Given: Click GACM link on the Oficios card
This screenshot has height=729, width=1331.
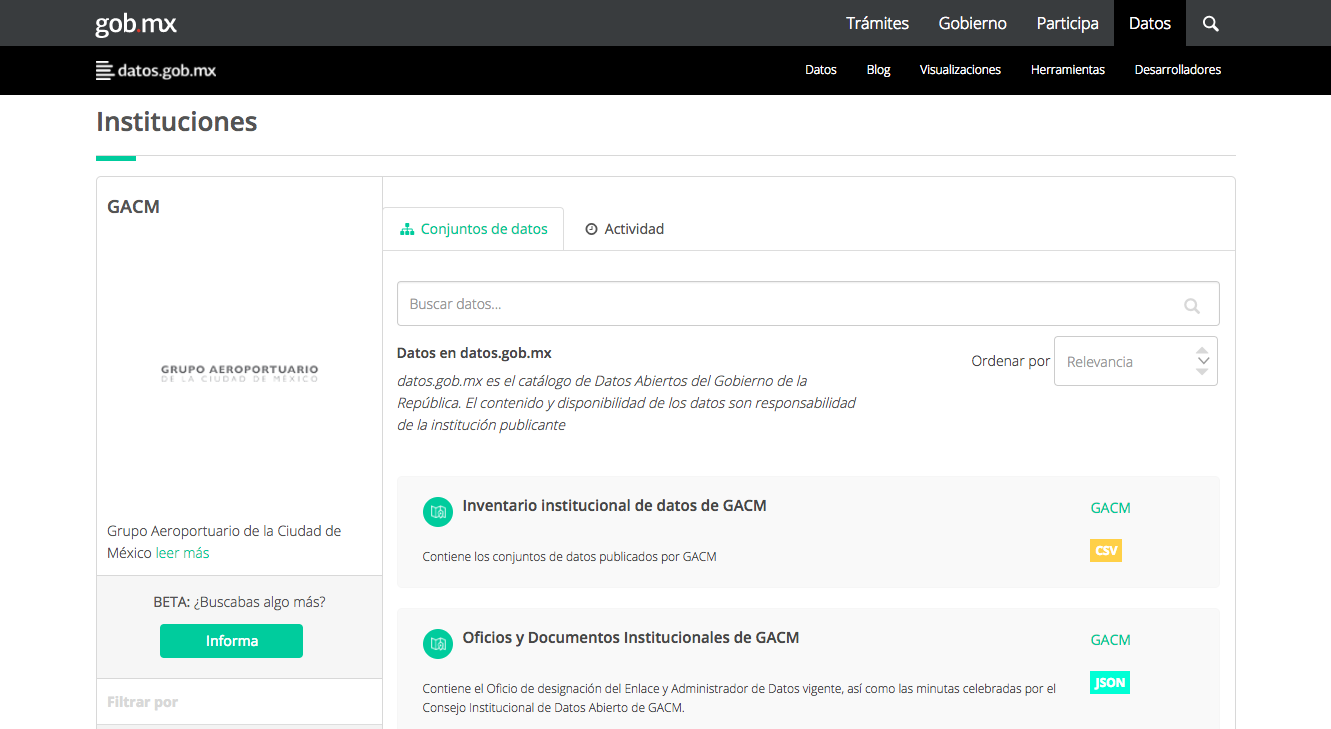Looking at the screenshot, I should tap(1110, 640).
